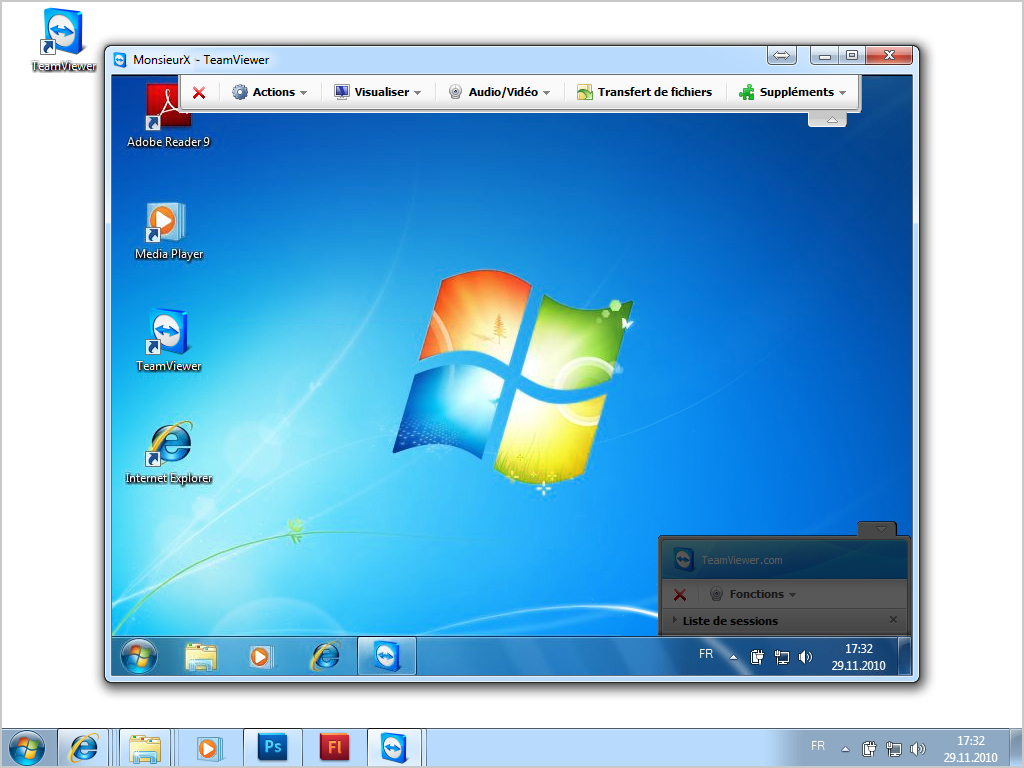Open the Actions dropdown menu
The width and height of the screenshot is (1024, 768).
click(270, 92)
